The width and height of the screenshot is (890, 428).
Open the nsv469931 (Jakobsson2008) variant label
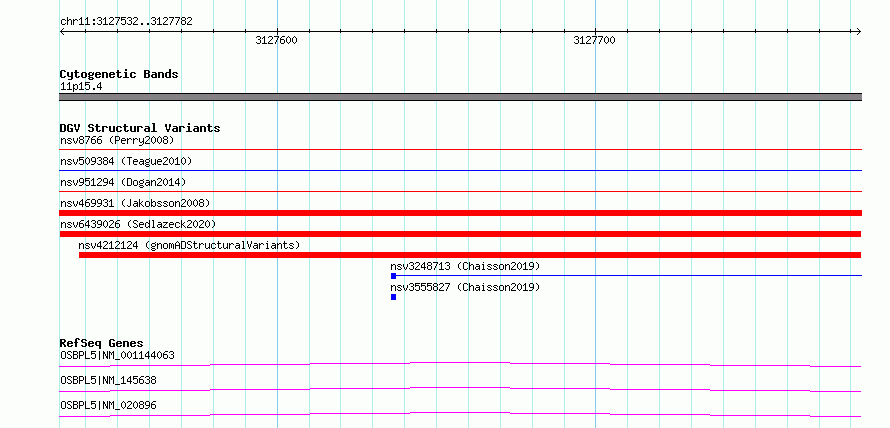135,203
